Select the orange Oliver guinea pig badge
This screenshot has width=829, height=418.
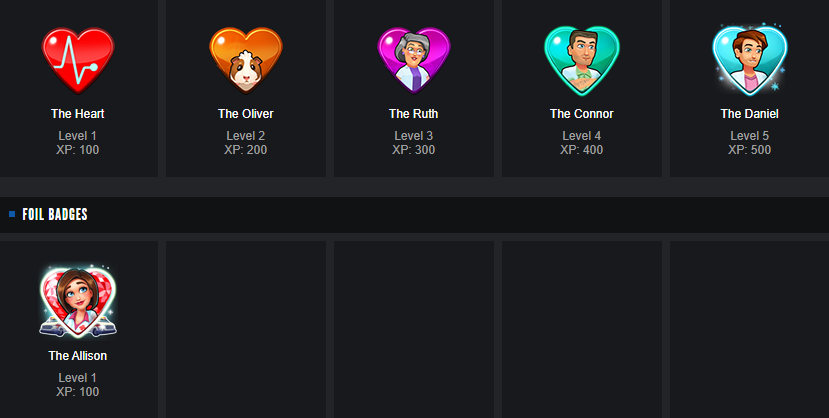pyautogui.click(x=246, y=60)
